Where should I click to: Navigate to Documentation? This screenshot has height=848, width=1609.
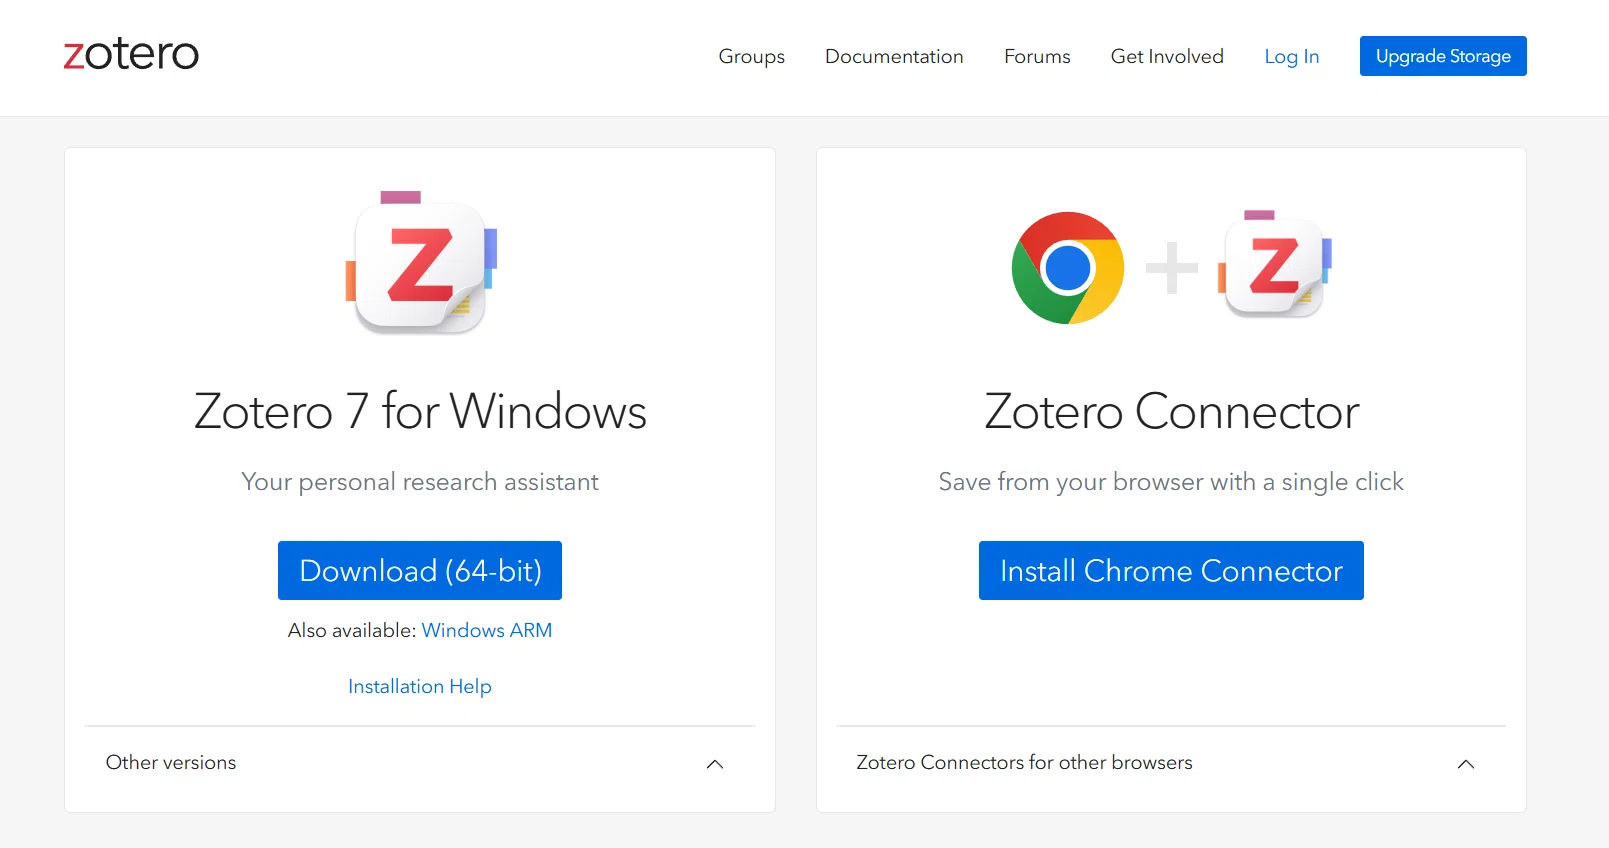point(893,57)
